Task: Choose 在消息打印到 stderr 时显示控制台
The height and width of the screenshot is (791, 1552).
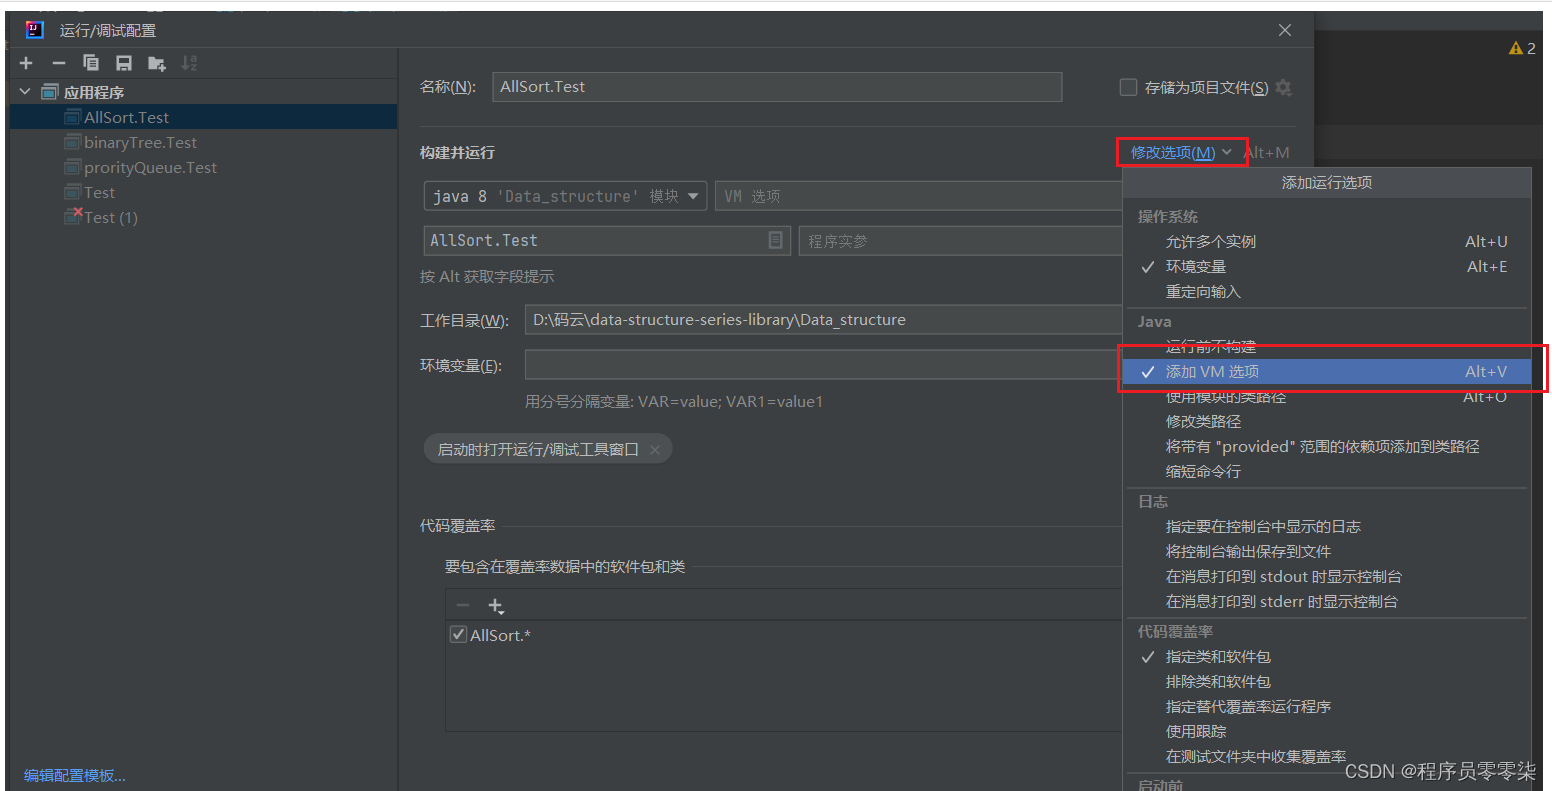Action: (x=1327, y=602)
